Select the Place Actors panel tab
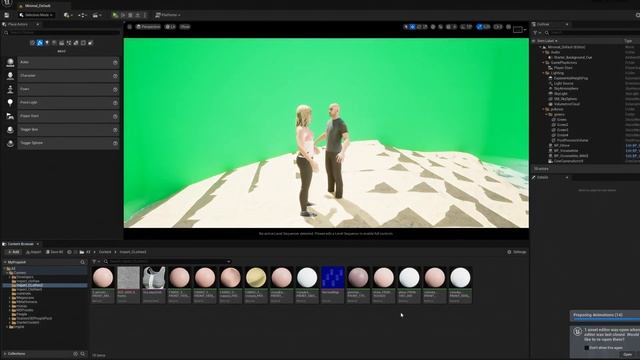Viewport: 640px width, 360px height. [x=18, y=24]
